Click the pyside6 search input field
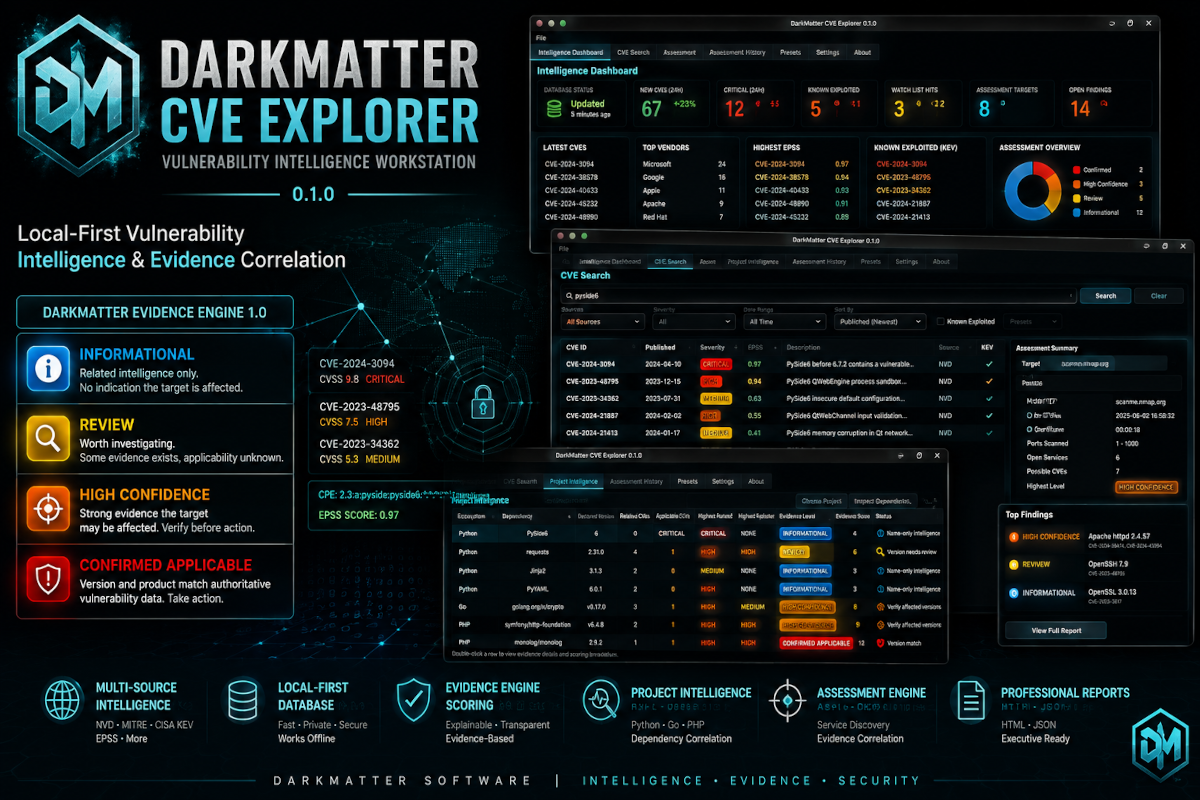 pyautogui.click(x=818, y=296)
